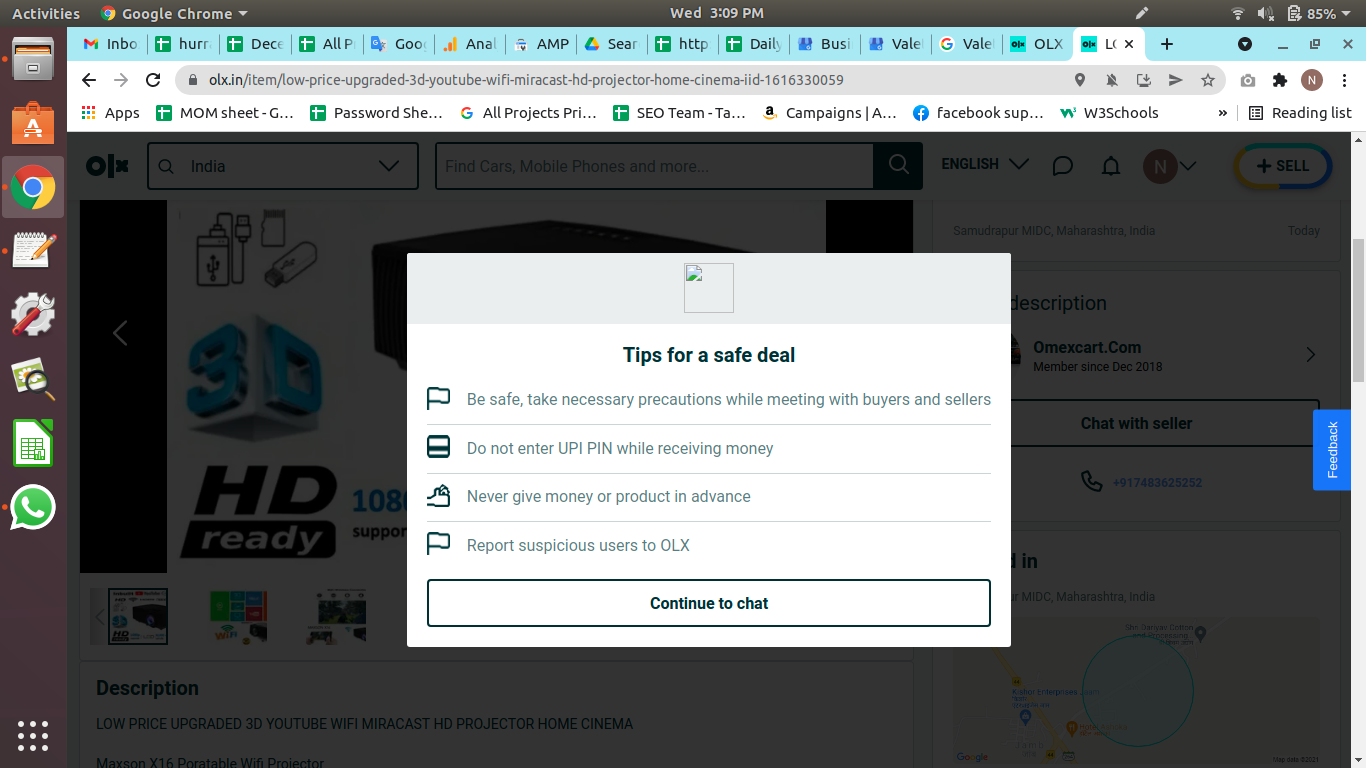This screenshot has width=1366, height=768.
Task: Open Chrome extensions puzzle icon
Action: coord(1279,80)
